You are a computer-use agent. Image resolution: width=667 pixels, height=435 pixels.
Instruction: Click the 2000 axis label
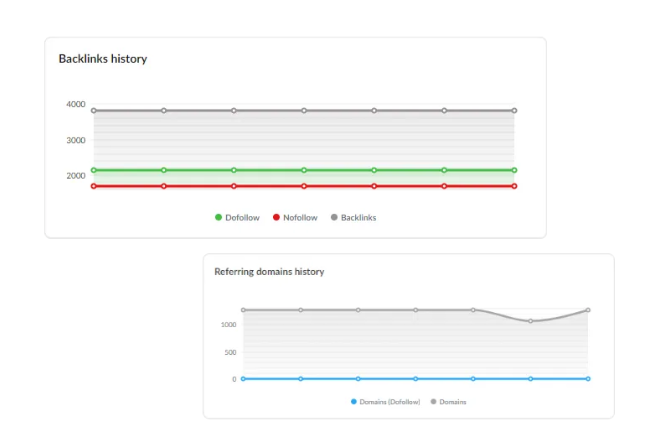tap(76, 176)
